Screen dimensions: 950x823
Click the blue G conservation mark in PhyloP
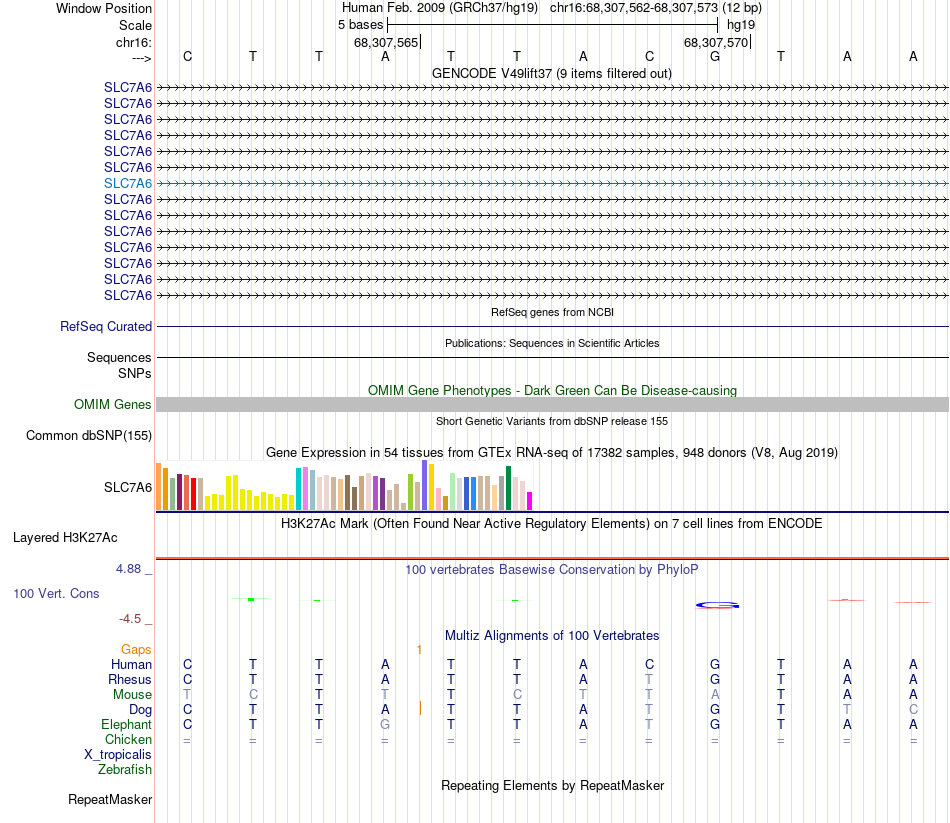pos(717,605)
